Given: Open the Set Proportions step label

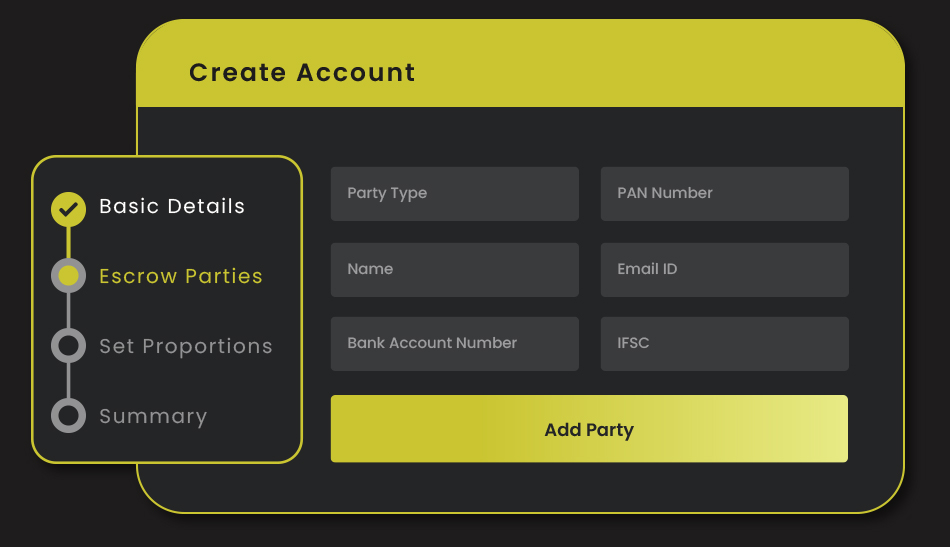Looking at the screenshot, I should (186, 347).
